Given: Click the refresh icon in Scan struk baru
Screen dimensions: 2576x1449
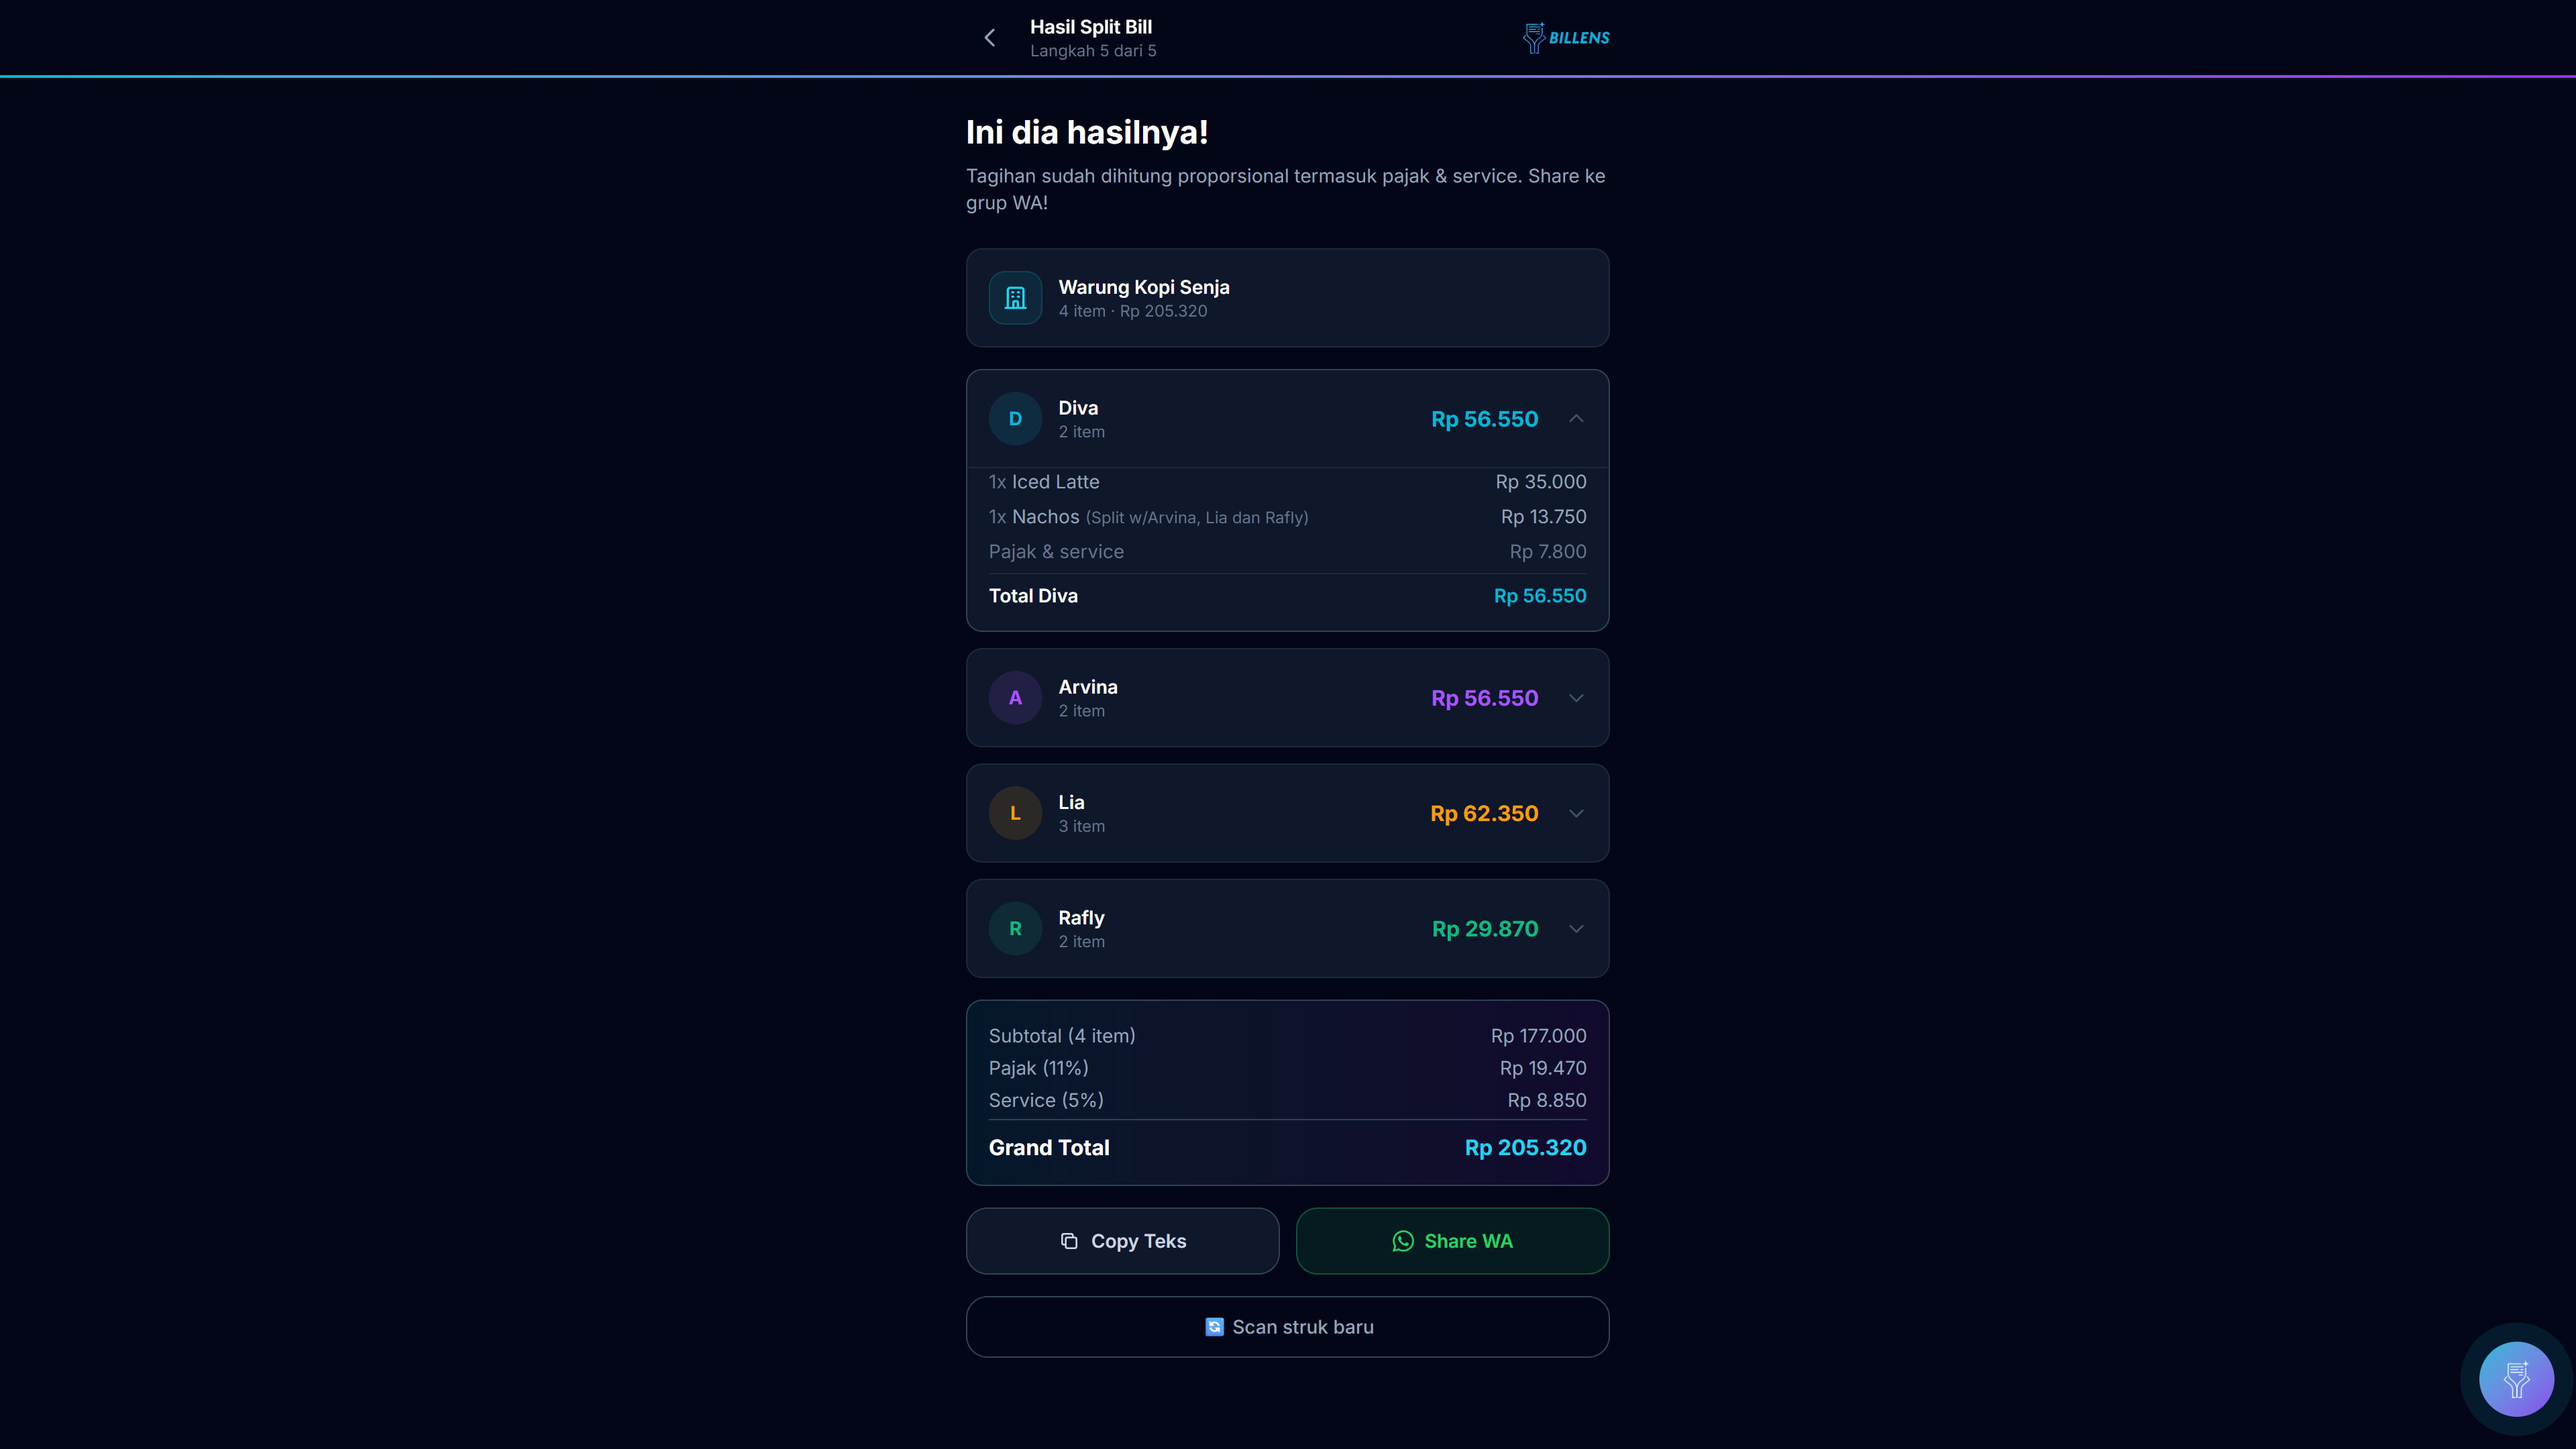Looking at the screenshot, I should point(1214,1327).
